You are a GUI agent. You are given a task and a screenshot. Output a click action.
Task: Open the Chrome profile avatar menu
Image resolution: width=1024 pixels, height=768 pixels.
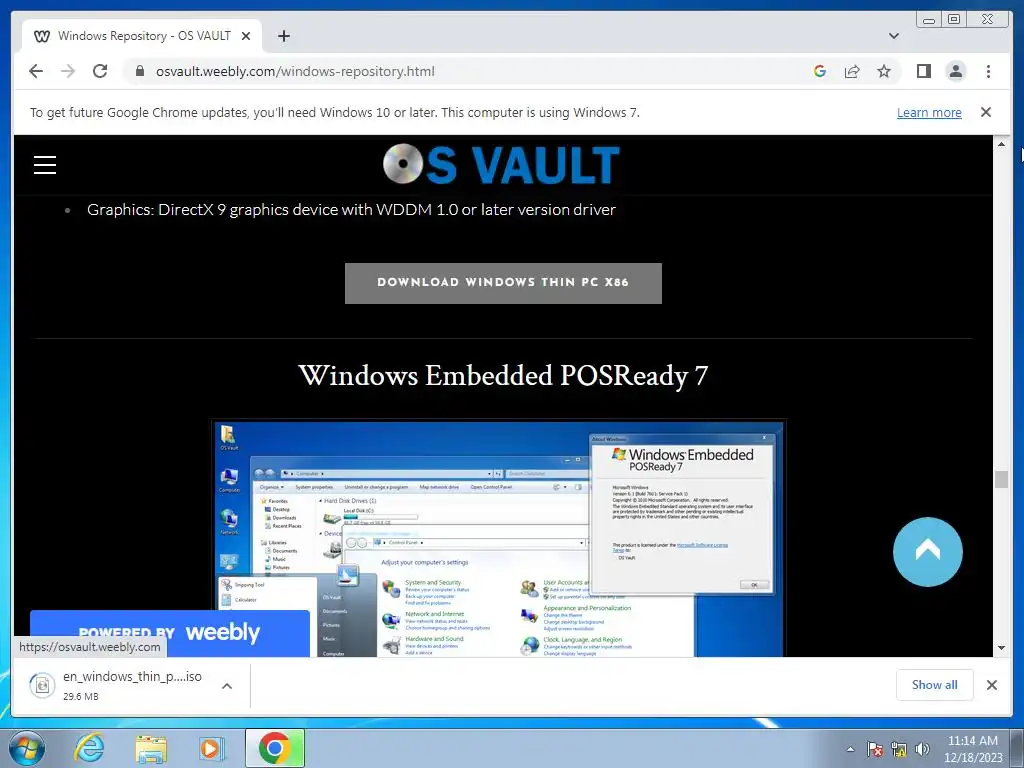[x=955, y=71]
